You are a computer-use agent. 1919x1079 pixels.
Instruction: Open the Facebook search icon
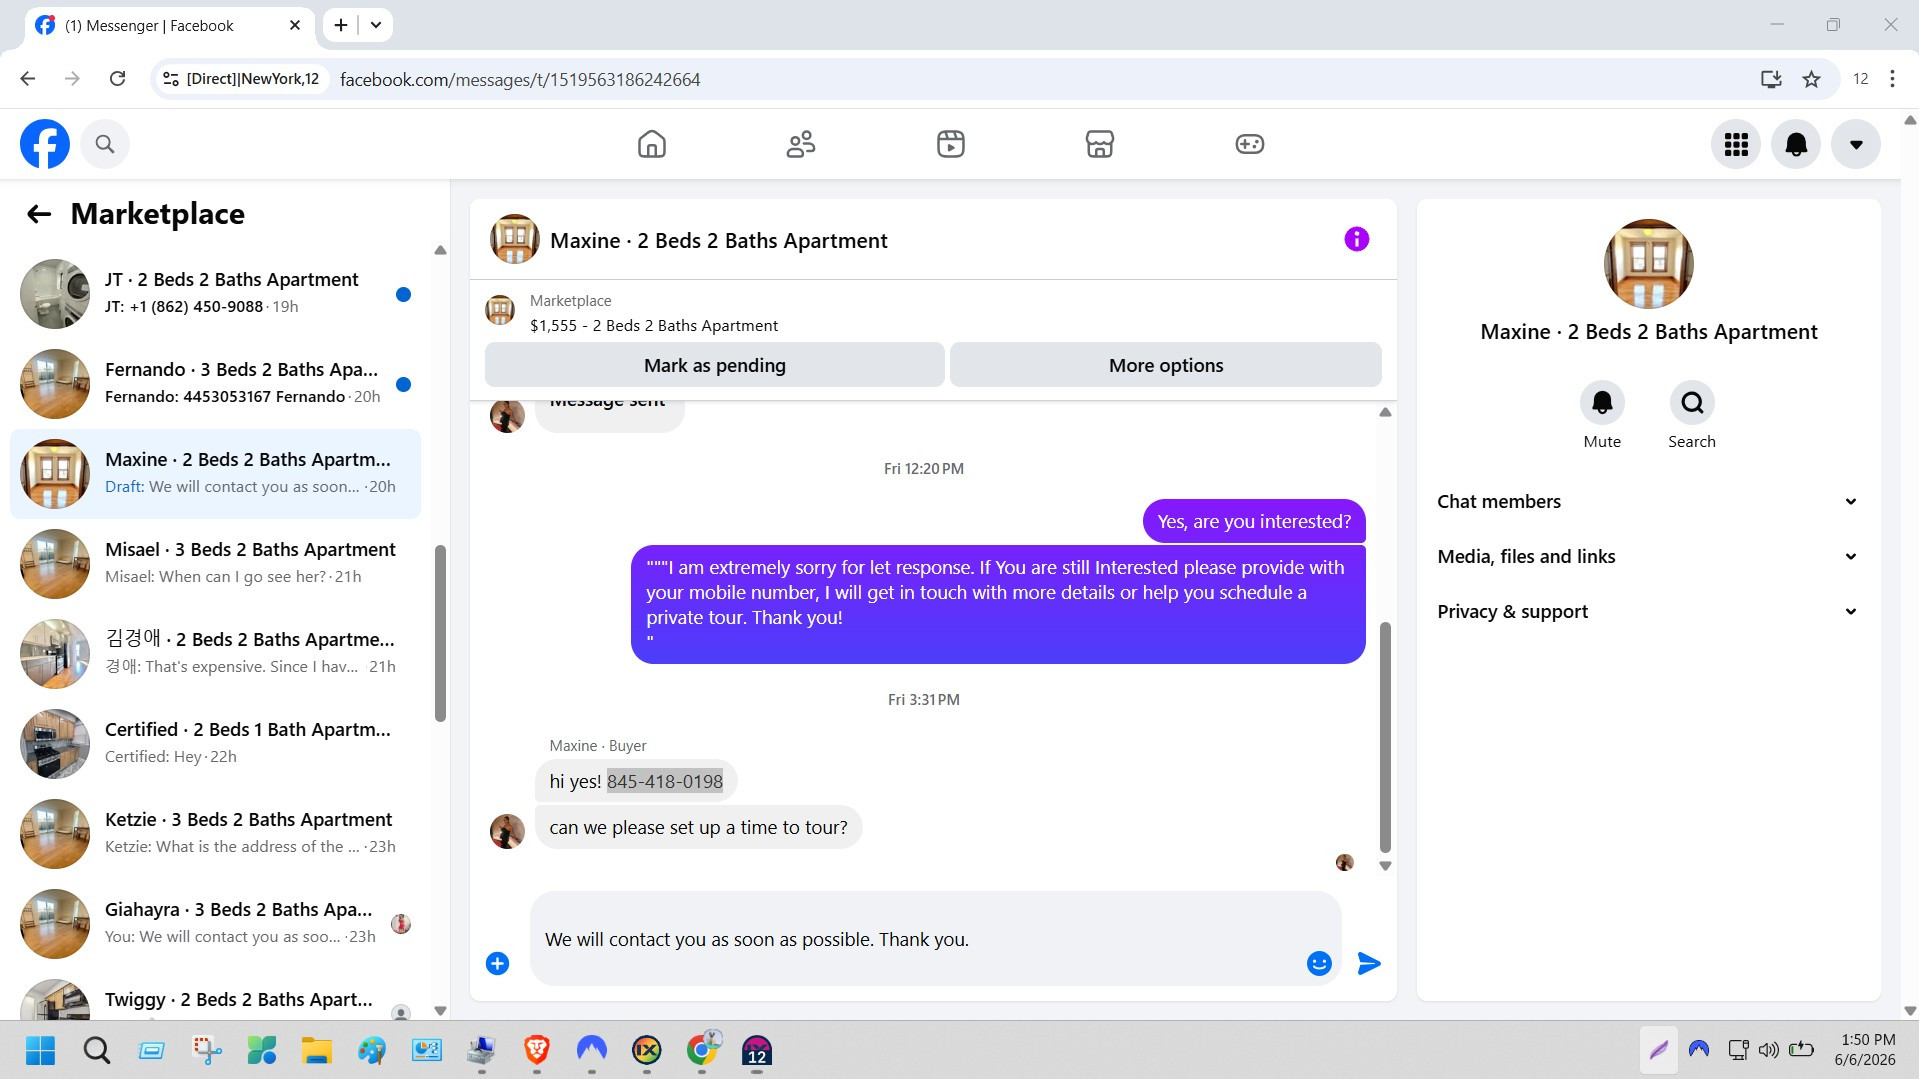[105, 144]
